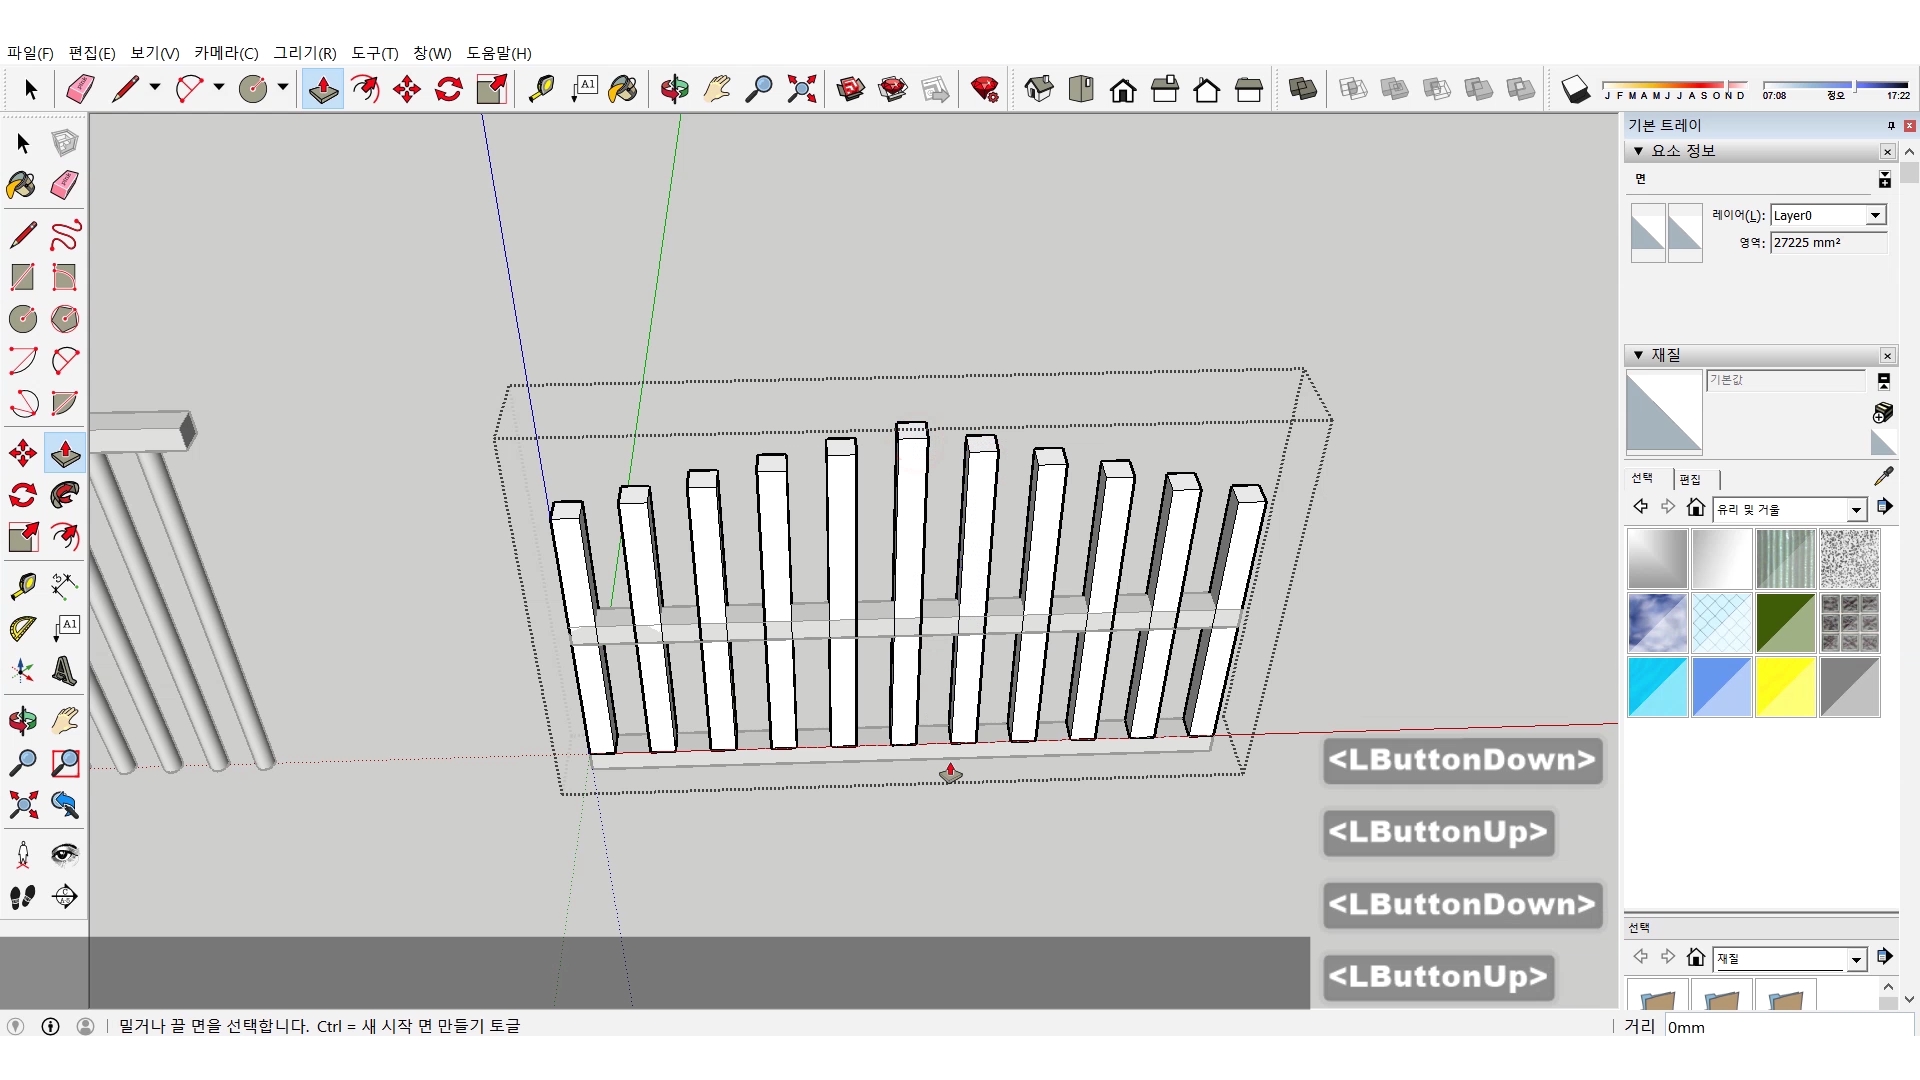
Task: Click the Zoom Extents icon in top toolbar
Action: [x=801, y=90]
